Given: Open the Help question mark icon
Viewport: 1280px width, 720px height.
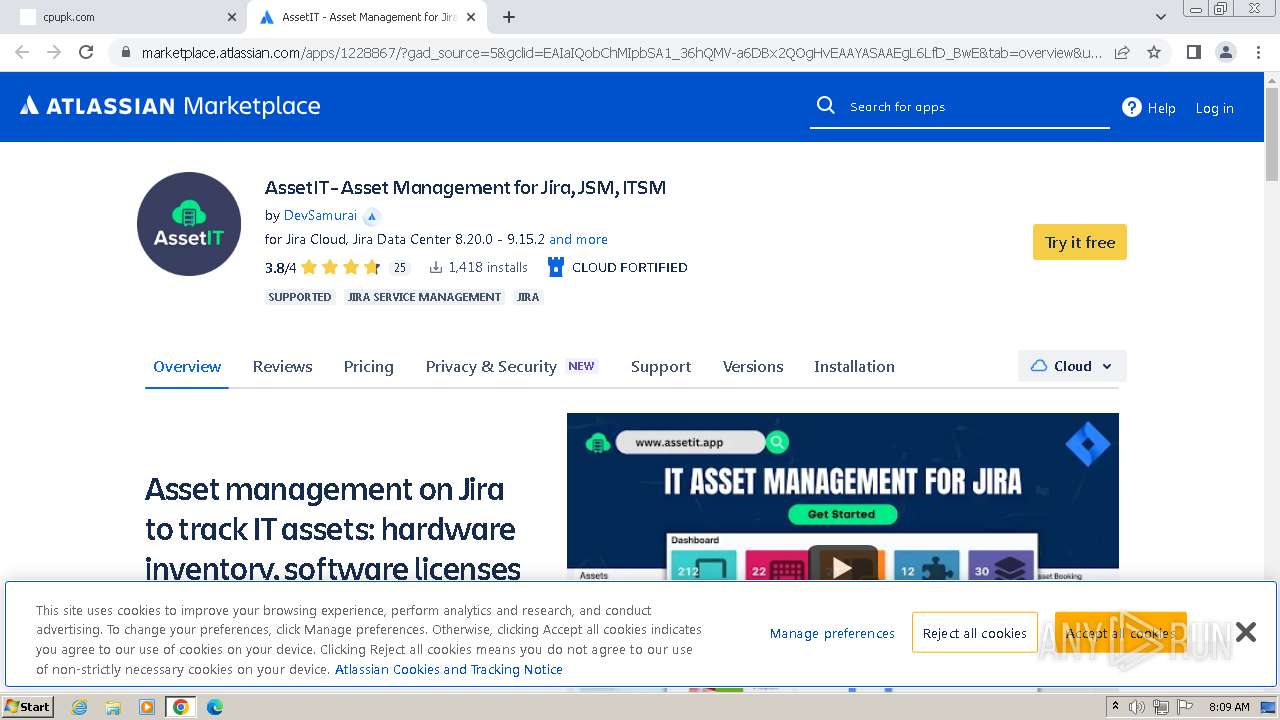Looking at the screenshot, I should click(1132, 107).
